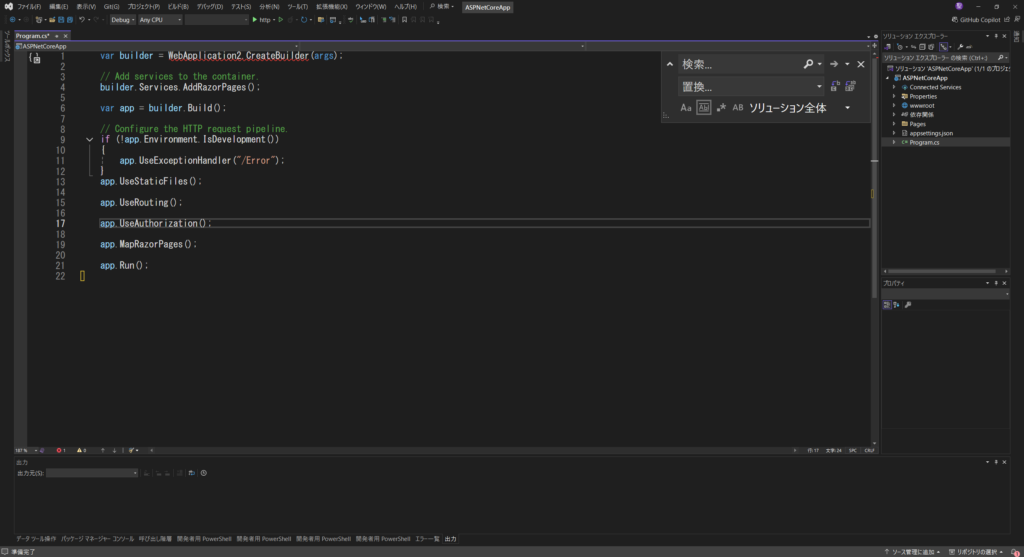Click navigate to previous issue up arrow
The image size is (1024, 557).
(103, 450)
